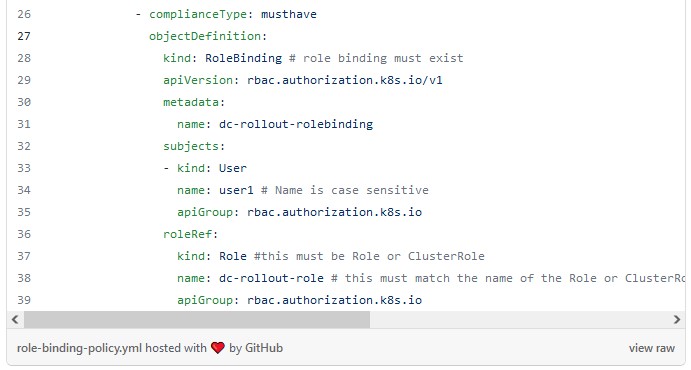
Task: Select line number 39
Action: tap(24, 300)
